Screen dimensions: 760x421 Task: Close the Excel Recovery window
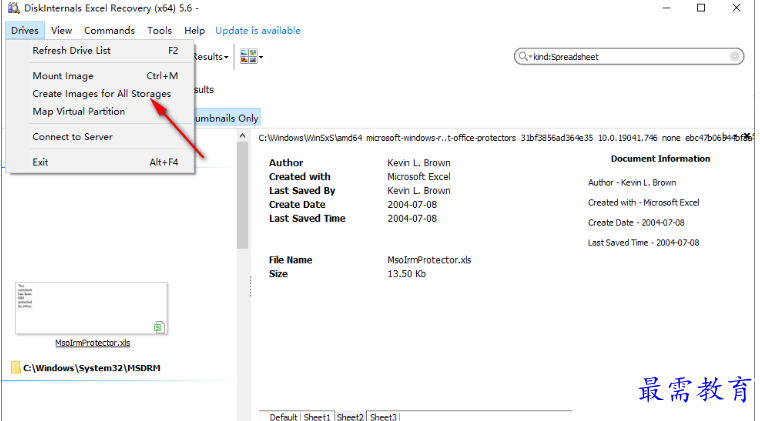[736, 8]
